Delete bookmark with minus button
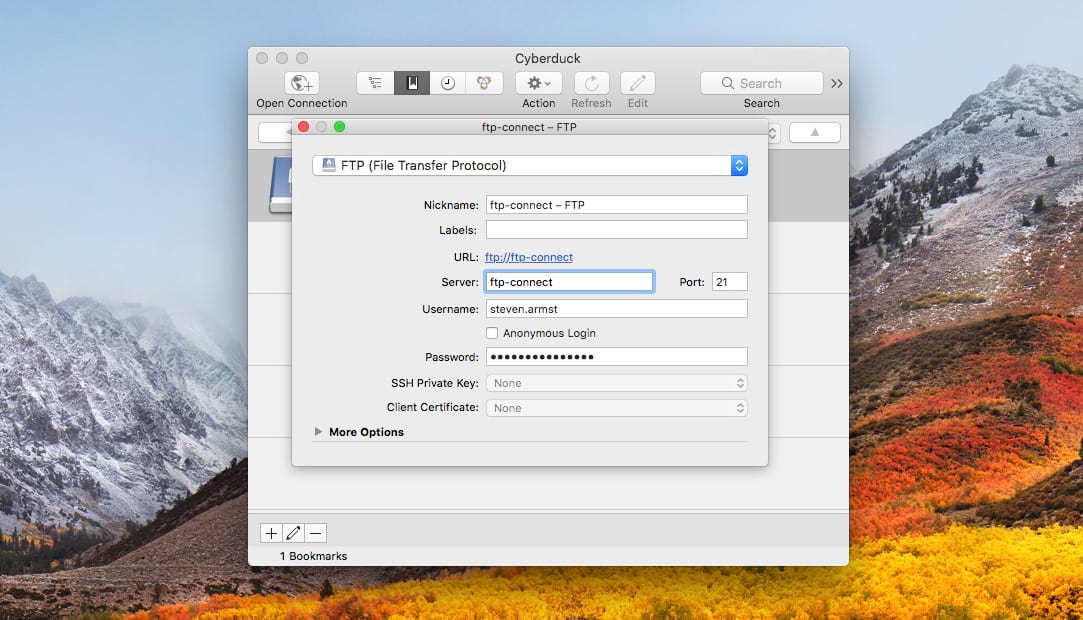This screenshot has width=1083, height=620. pyautogui.click(x=316, y=533)
